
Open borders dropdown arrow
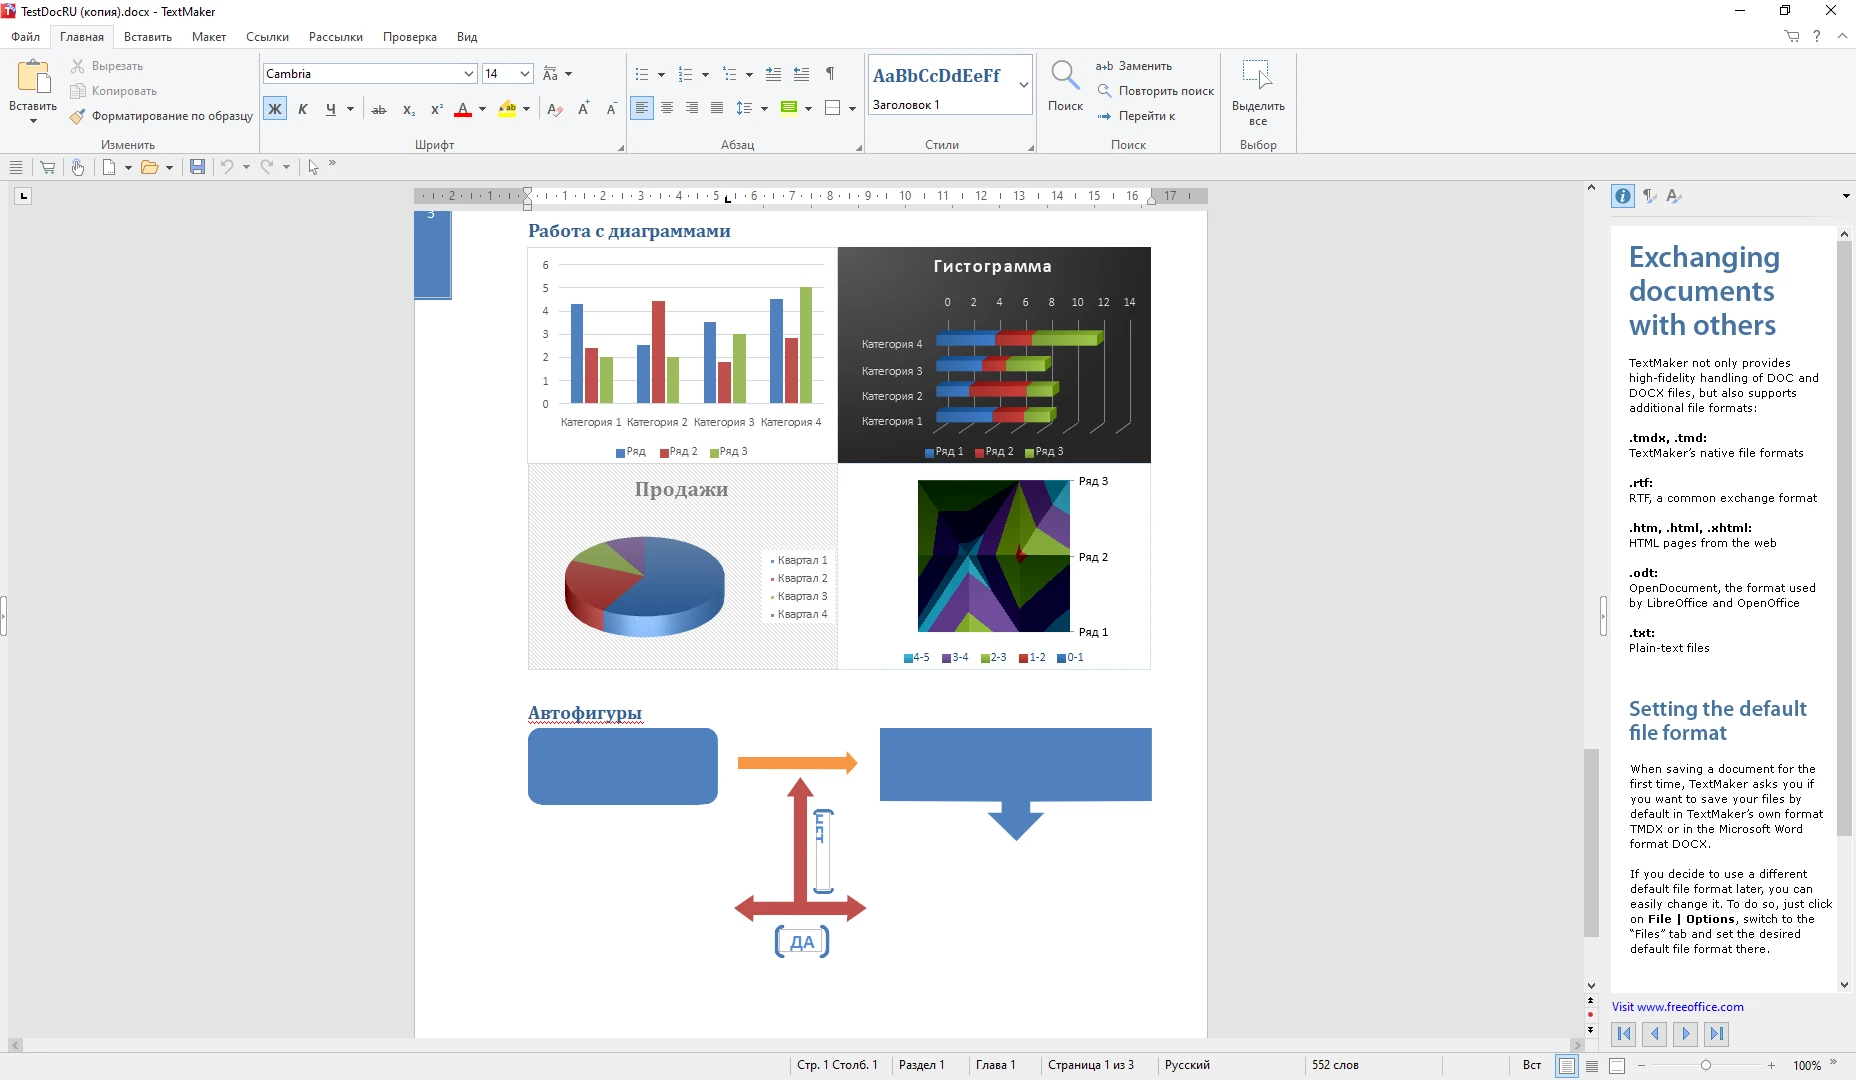tap(852, 108)
